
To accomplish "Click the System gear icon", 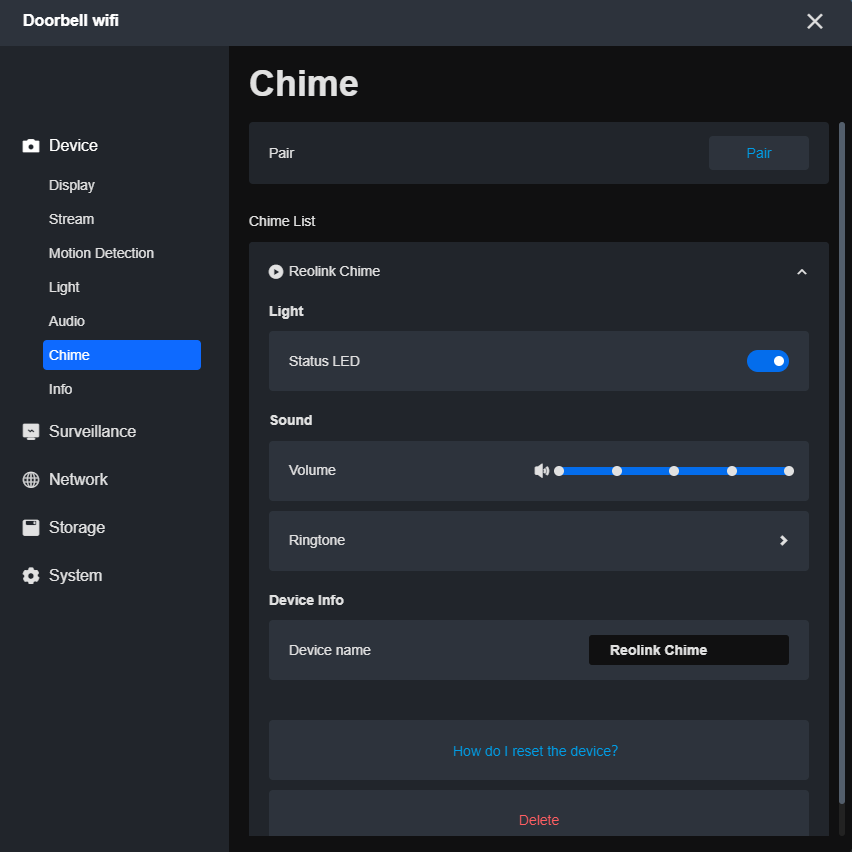I will (31, 575).
